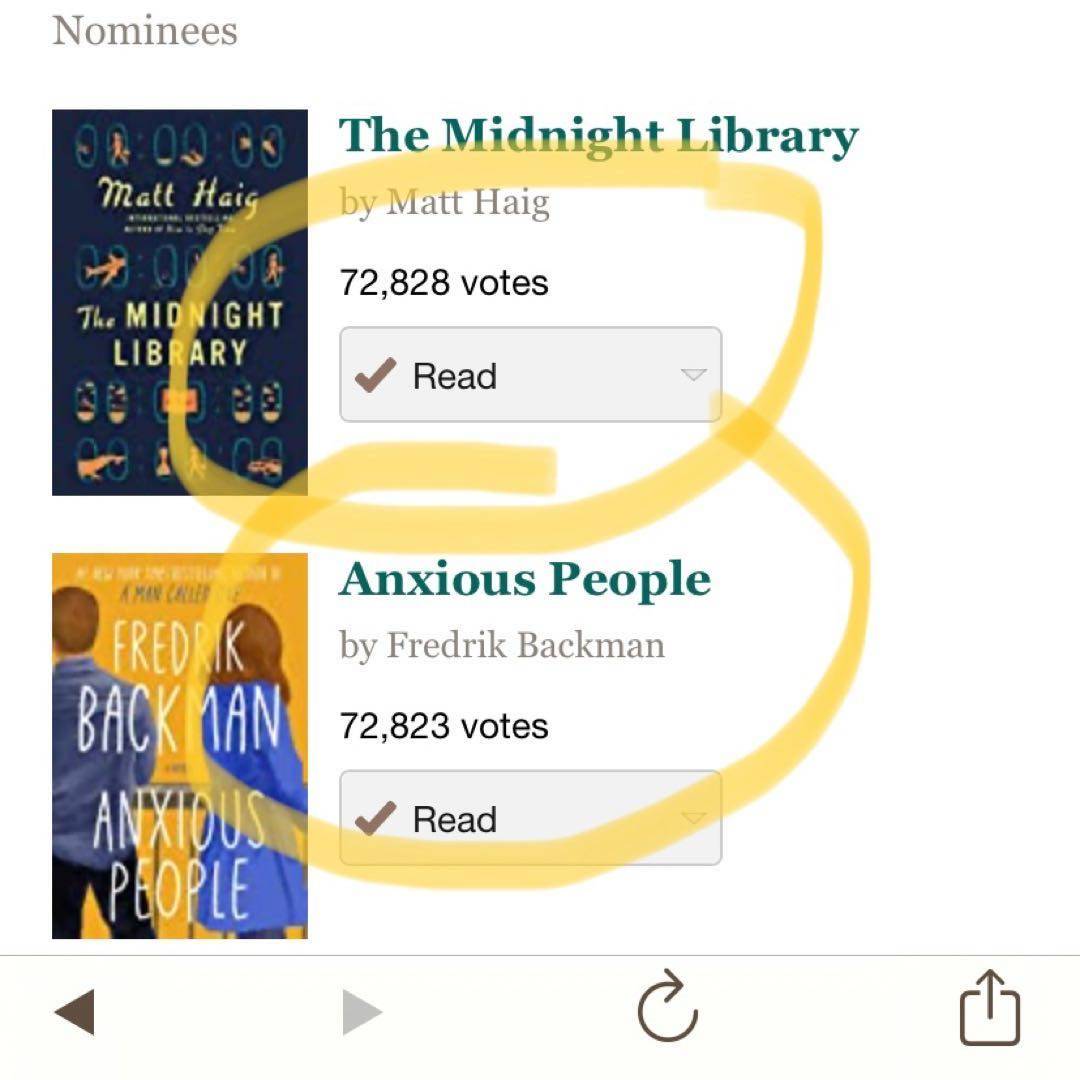The width and height of the screenshot is (1080, 1080).
Task: Click the "Read" label under Anxious People
Action: pos(455,820)
